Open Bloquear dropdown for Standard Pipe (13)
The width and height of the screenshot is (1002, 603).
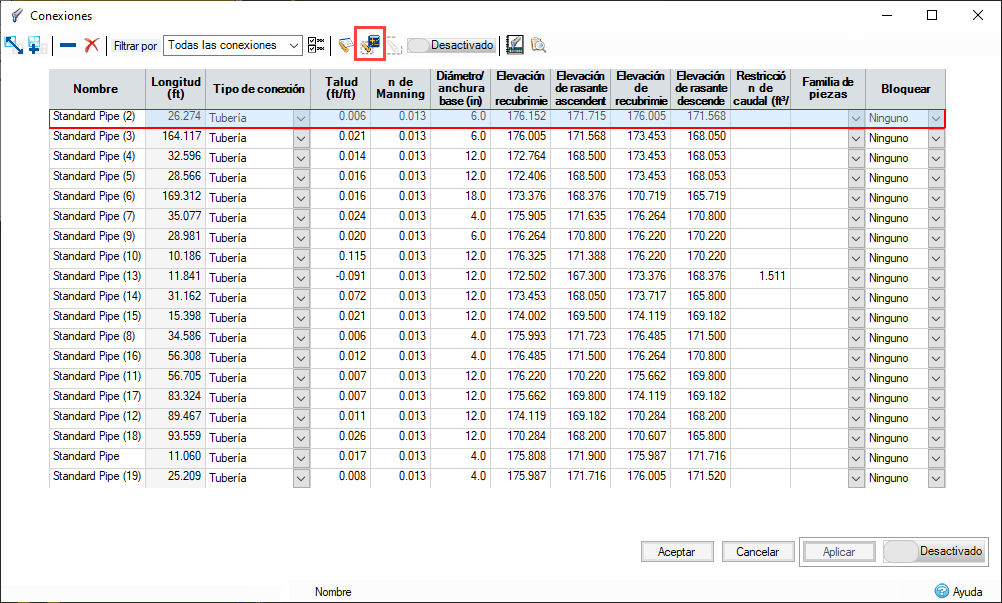click(x=936, y=279)
